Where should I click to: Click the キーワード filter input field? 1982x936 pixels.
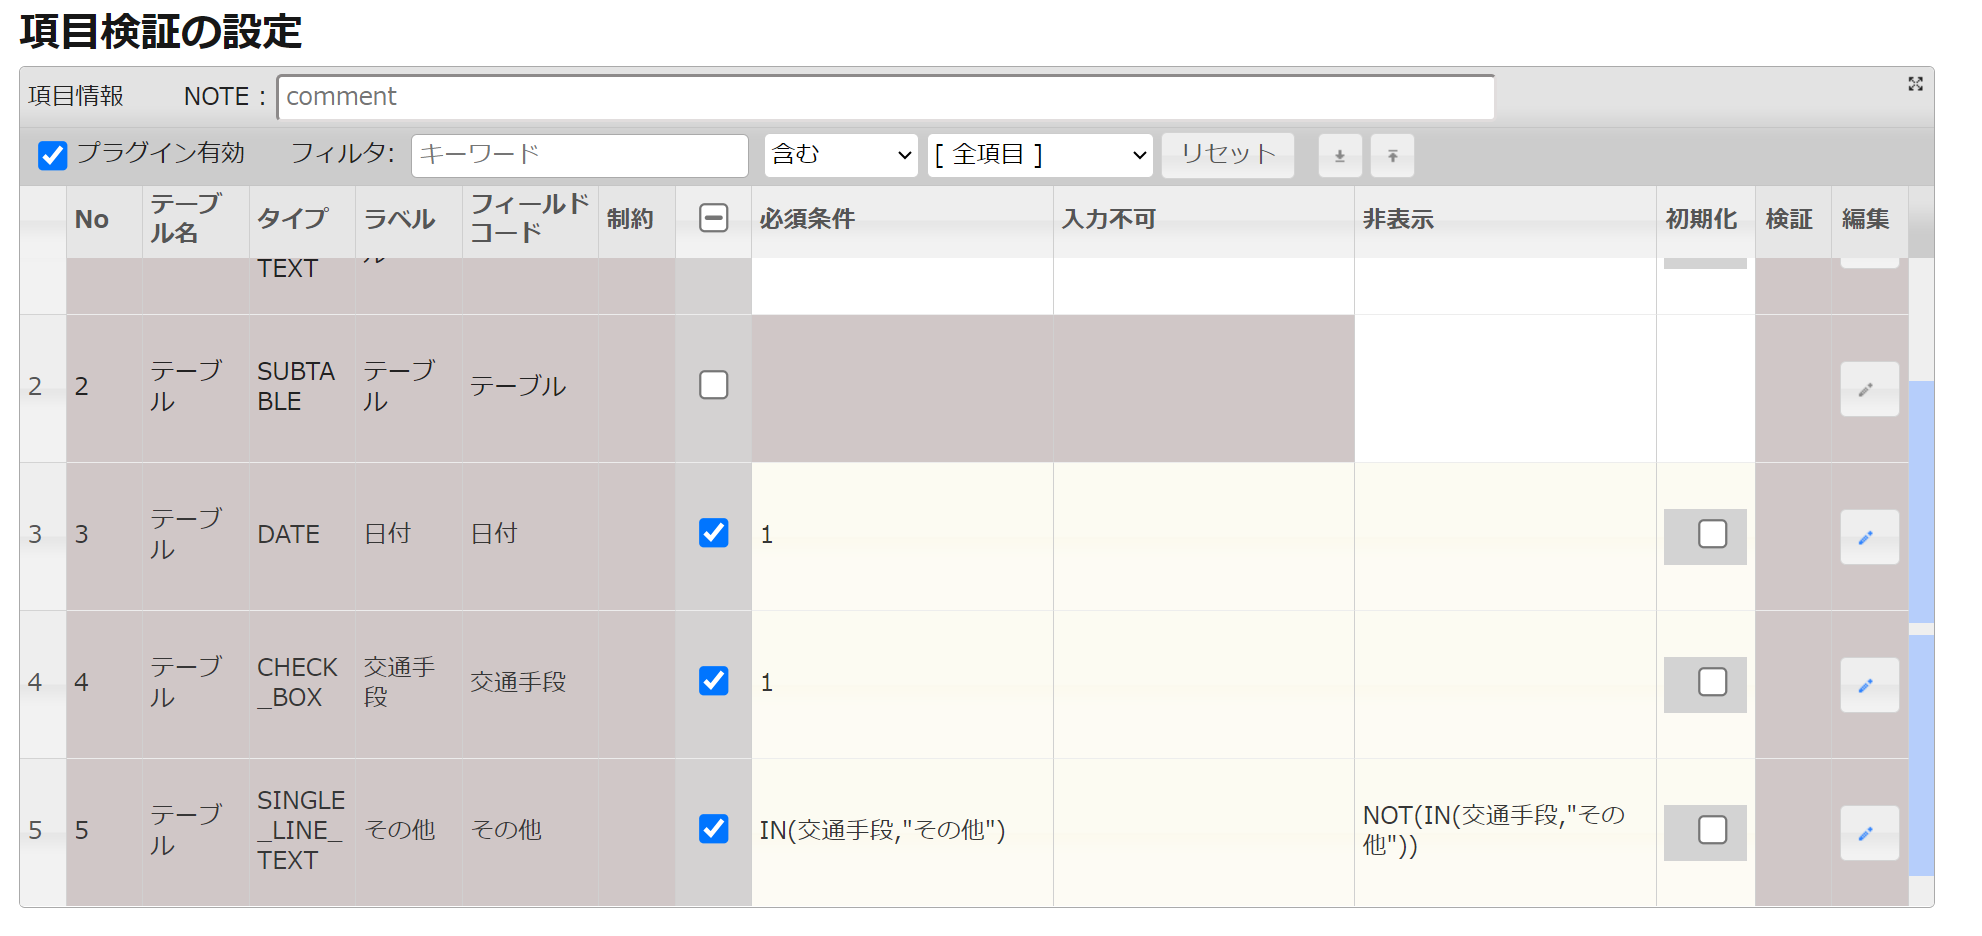[580, 155]
